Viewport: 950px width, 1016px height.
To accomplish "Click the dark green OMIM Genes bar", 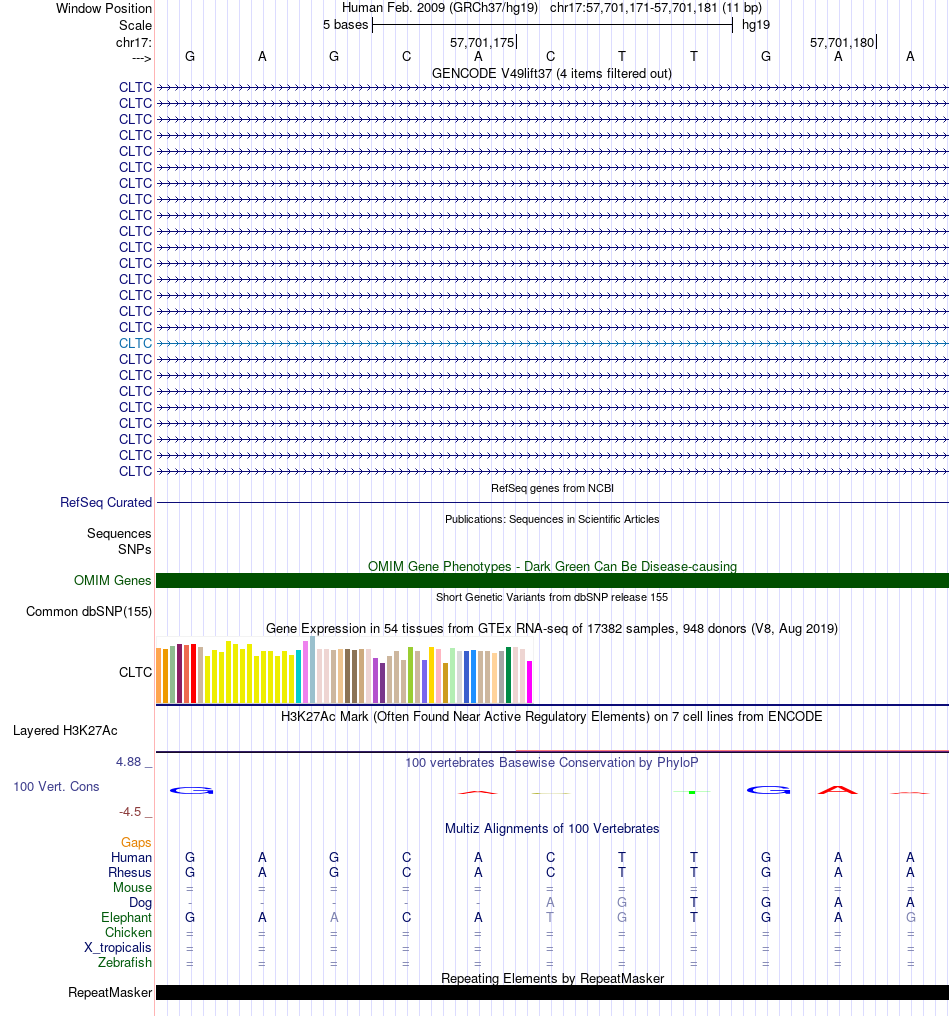I will point(552,581).
